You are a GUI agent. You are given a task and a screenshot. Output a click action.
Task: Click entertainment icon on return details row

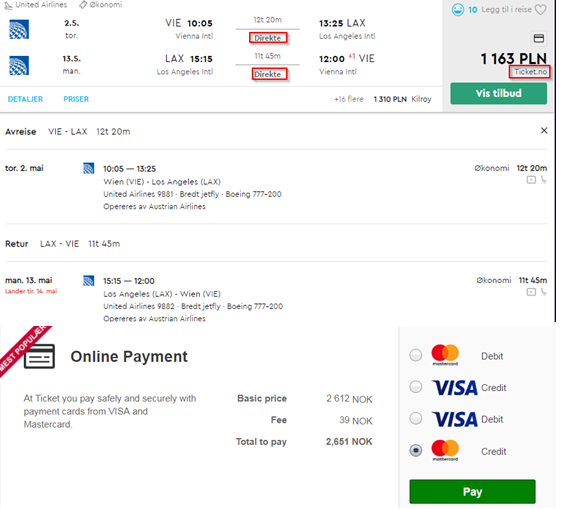(531, 292)
